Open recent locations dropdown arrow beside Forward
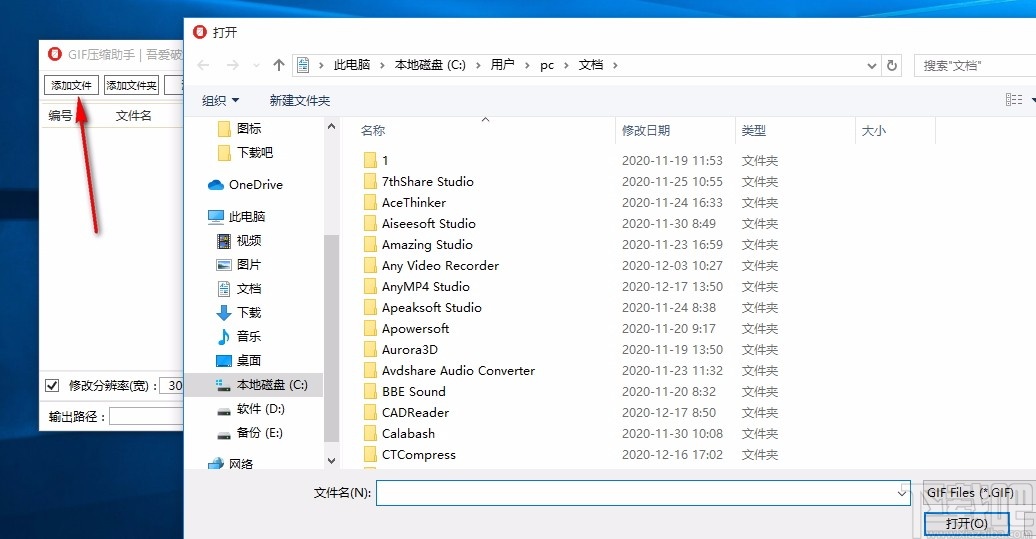The width and height of the screenshot is (1036, 539). click(256, 65)
